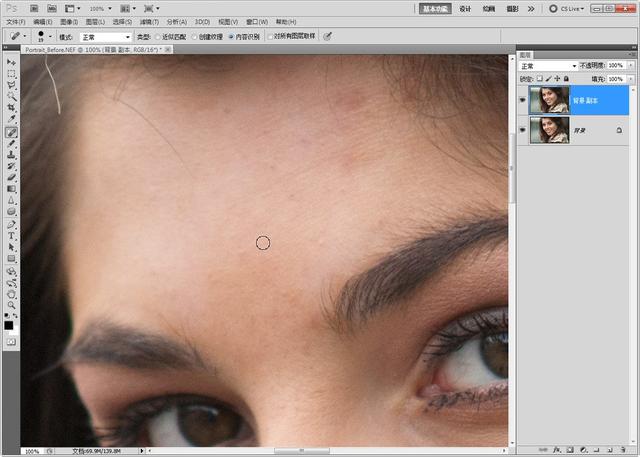Reset default foreground and background colors
Screen dimensions: 640x457
pos(7,316)
